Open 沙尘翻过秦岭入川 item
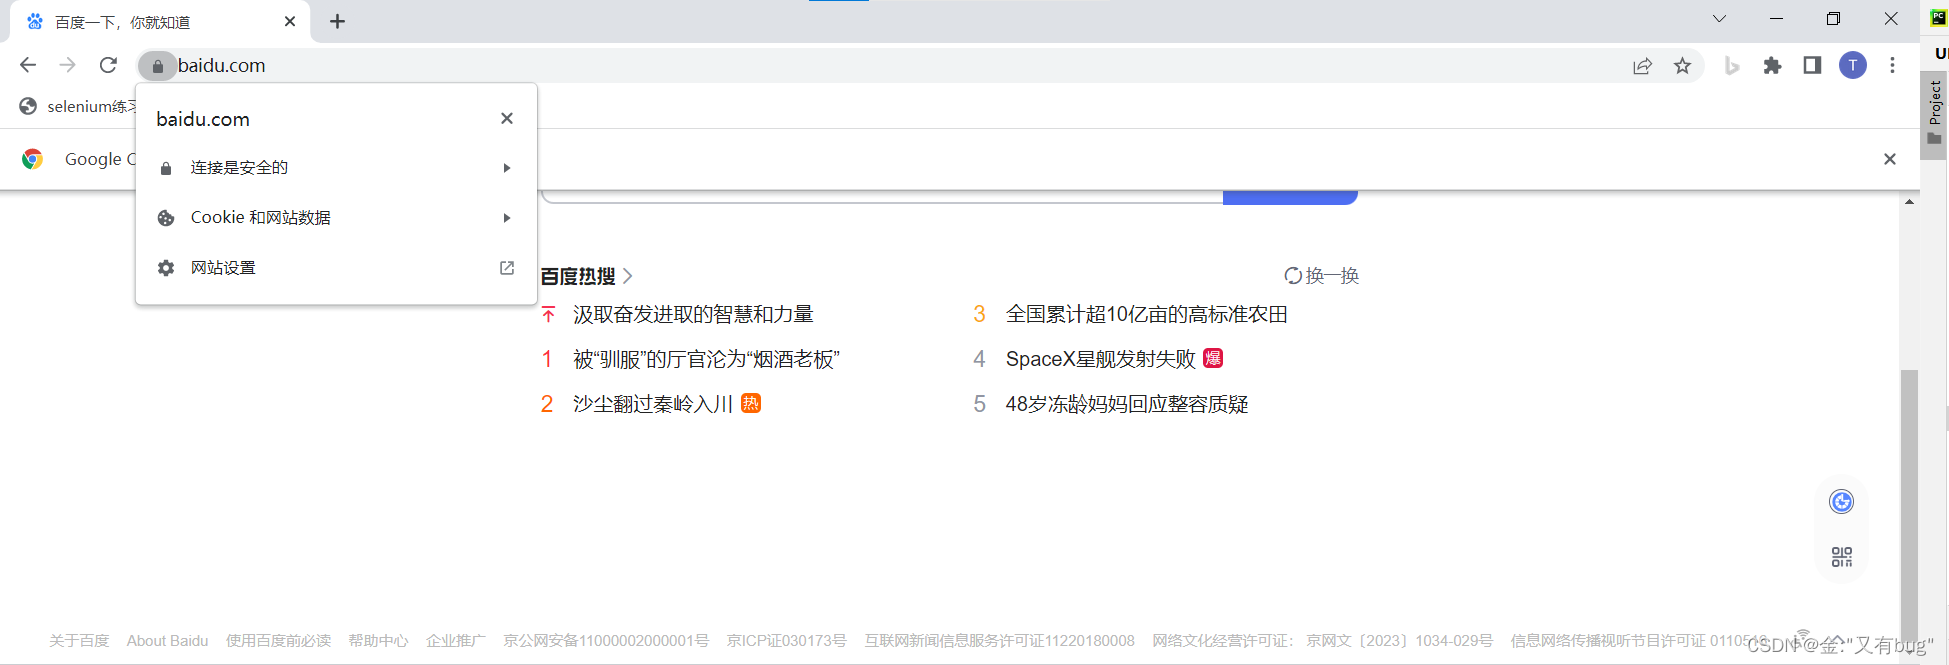This screenshot has width=1949, height=665. 653,405
